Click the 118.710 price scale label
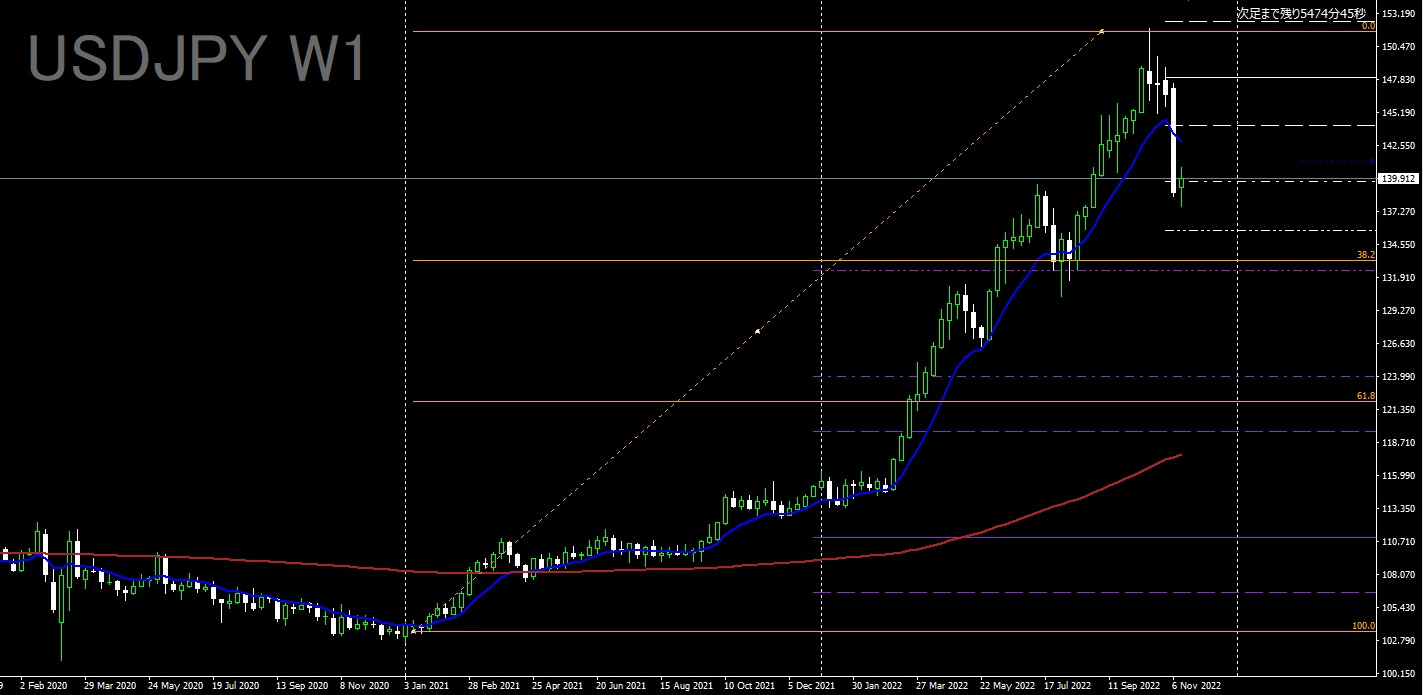The image size is (1423, 695). click(x=1400, y=443)
